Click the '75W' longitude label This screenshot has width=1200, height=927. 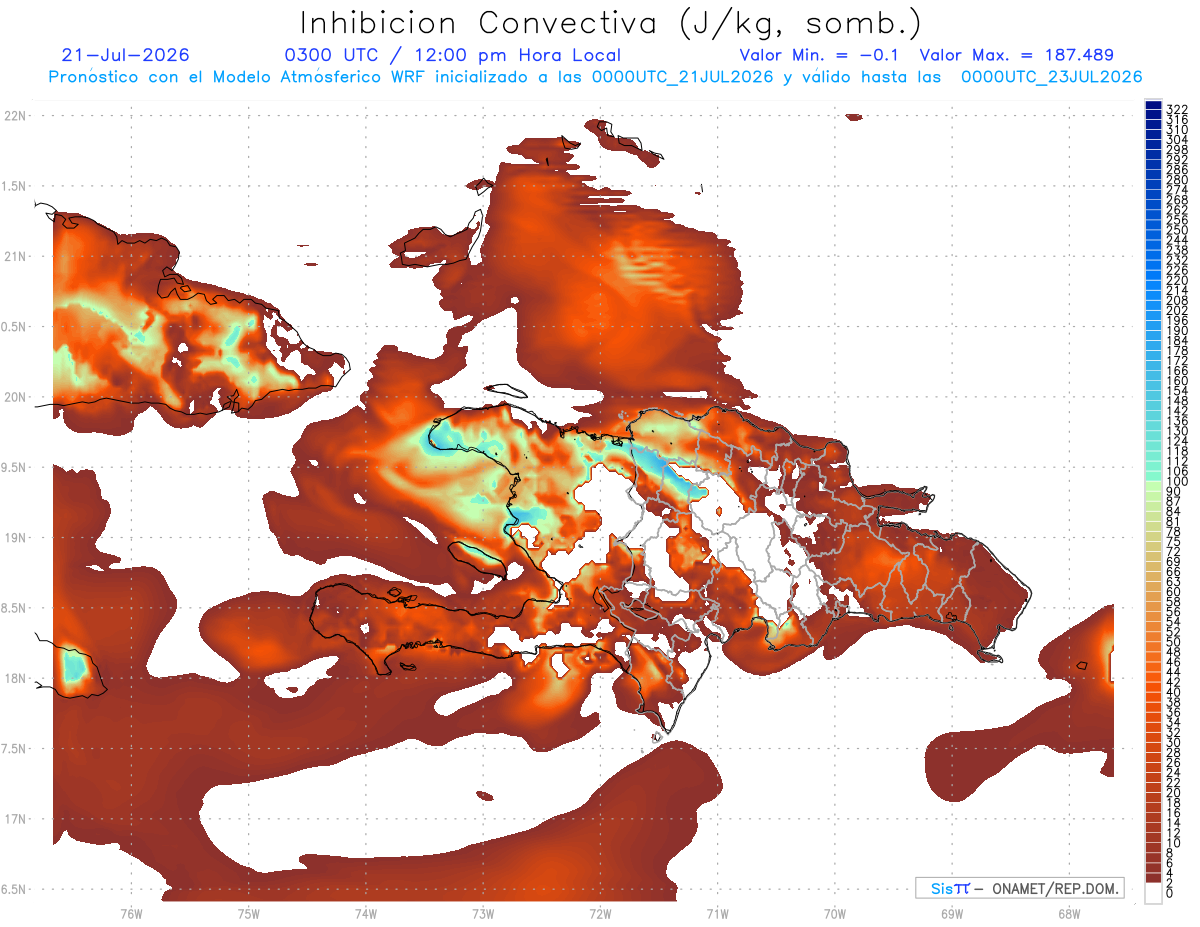tap(249, 913)
